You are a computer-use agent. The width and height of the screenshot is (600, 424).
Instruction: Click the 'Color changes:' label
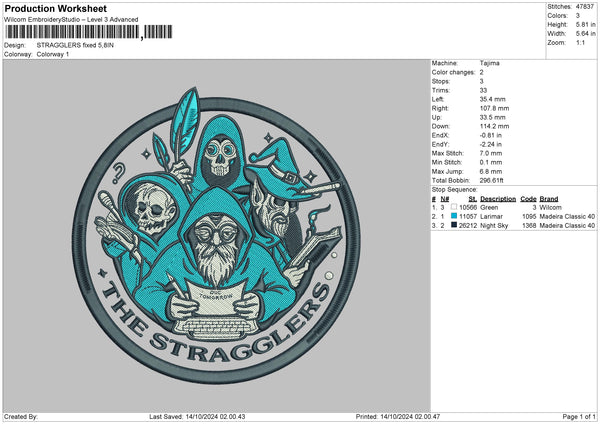(x=453, y=72)
